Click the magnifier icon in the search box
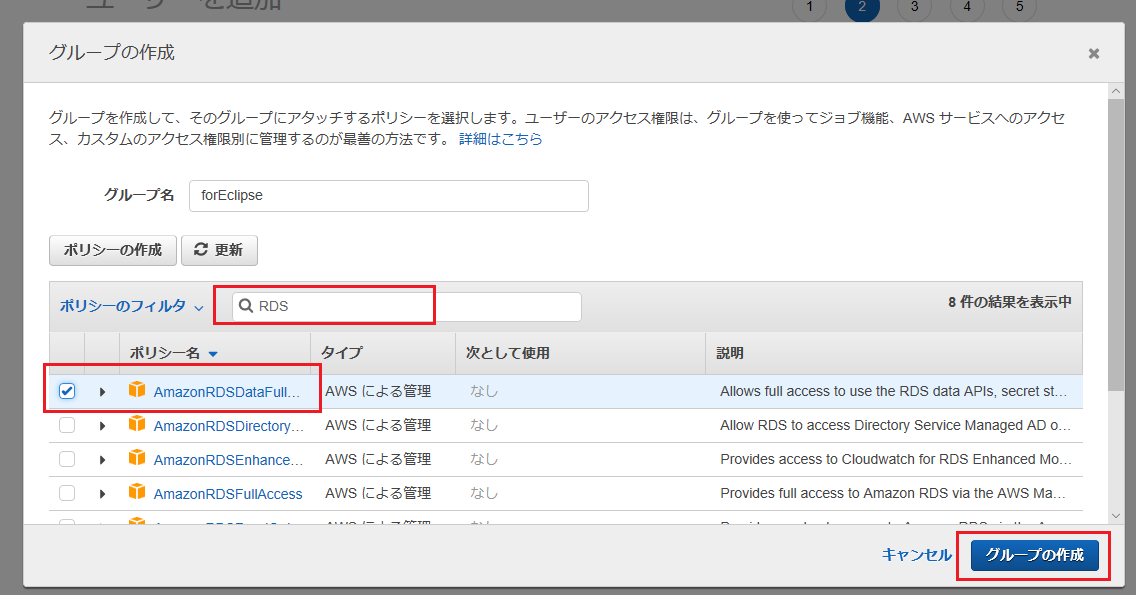The width and height of the screenshot is (1136, 595). tap(246, 306)
